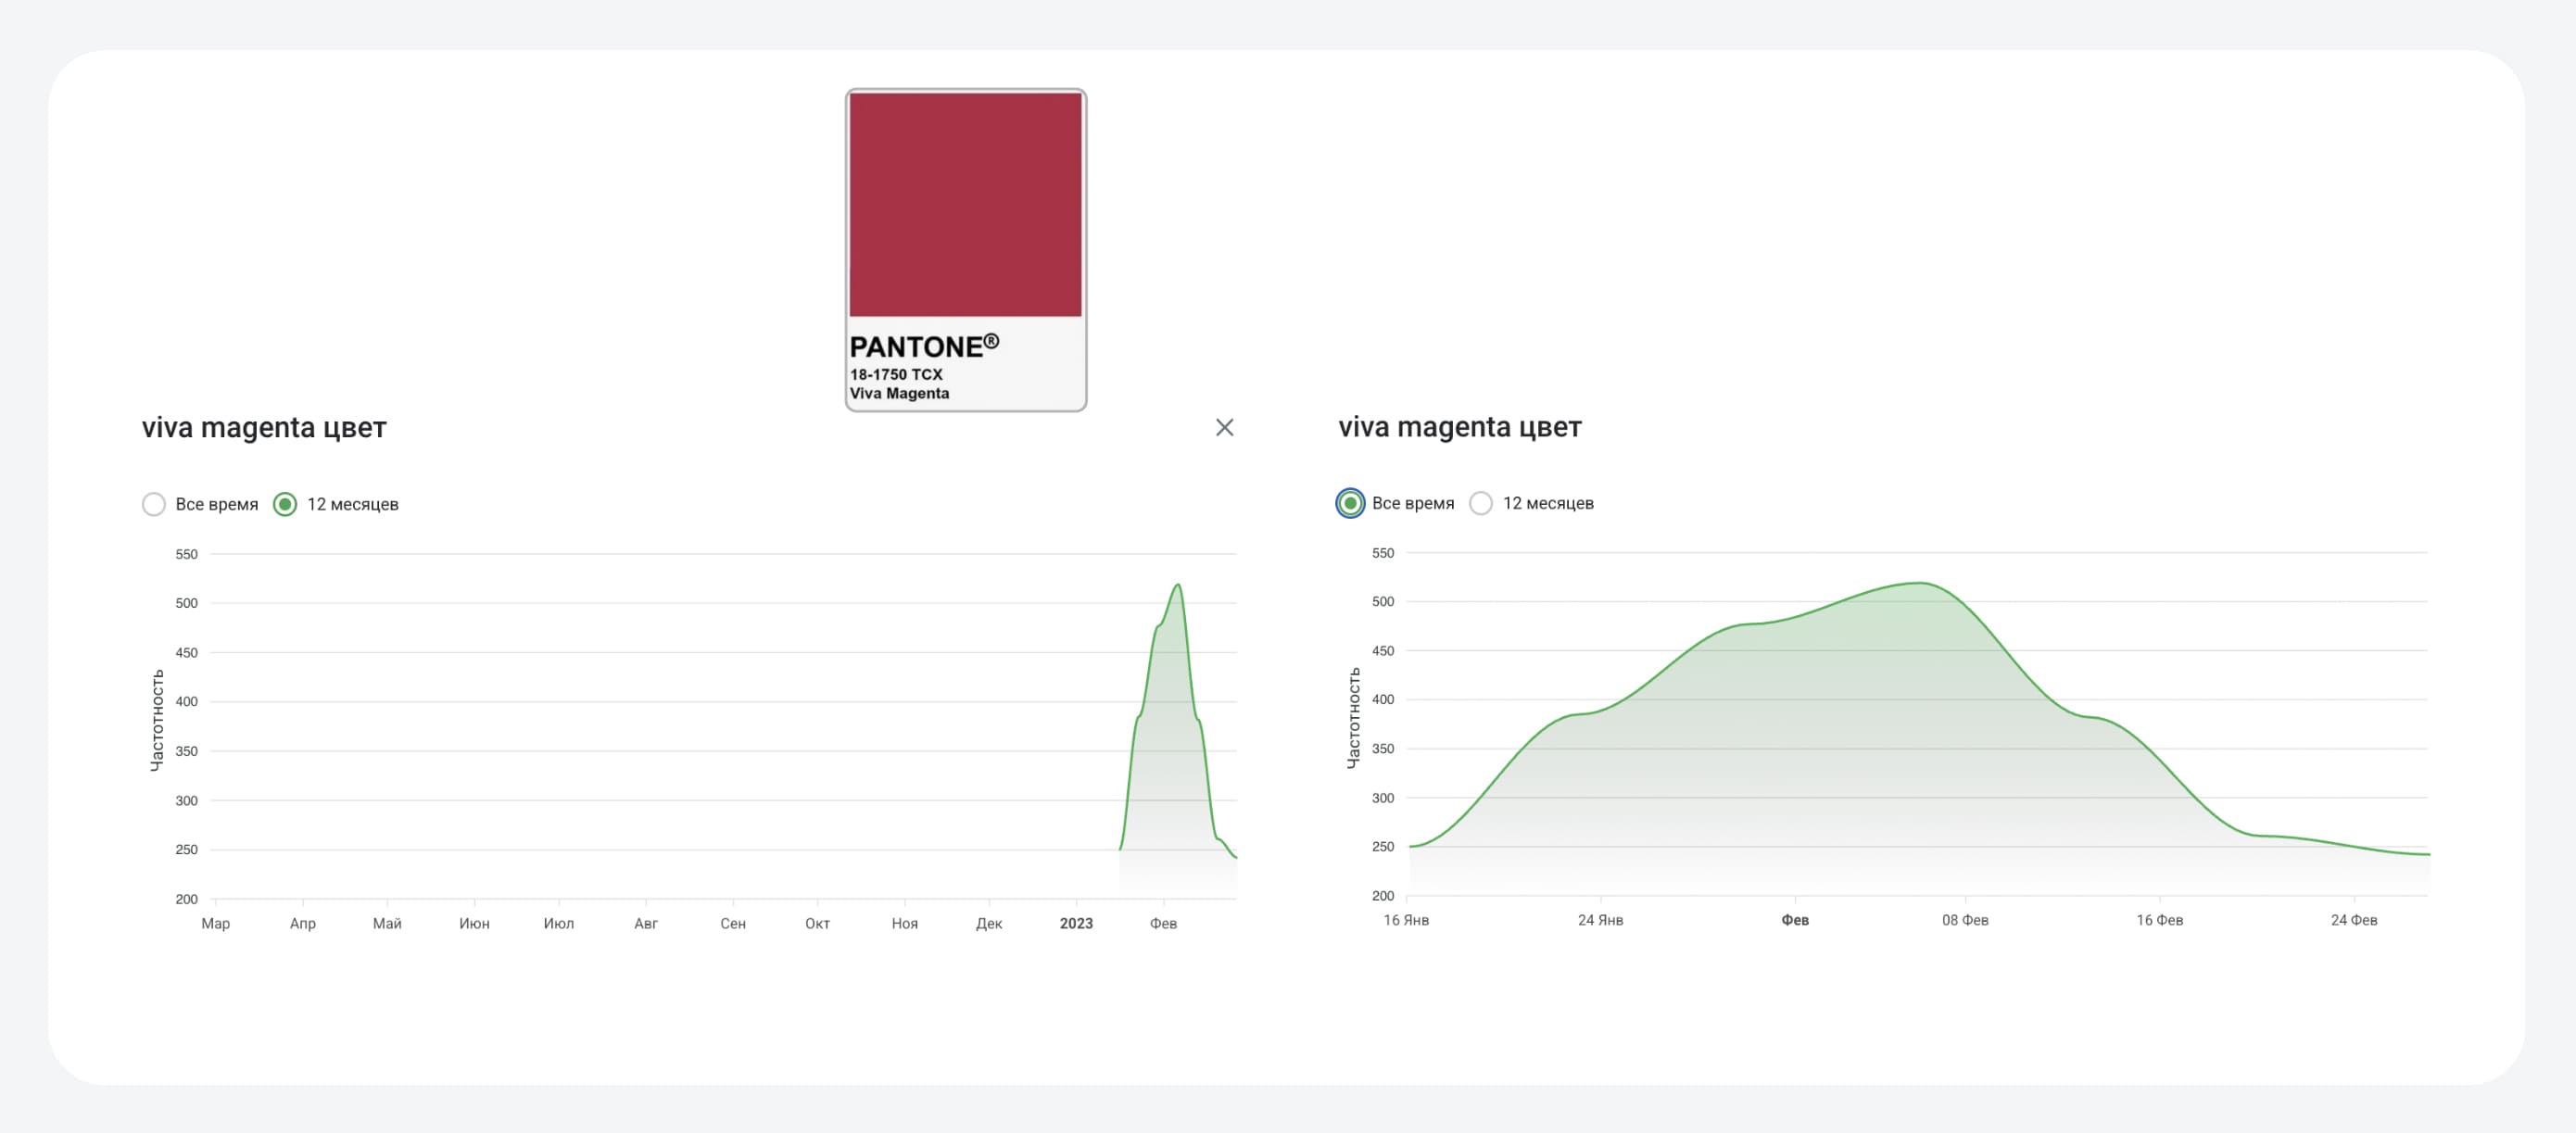Click right 'viva magenta цвет' title
The image size is (2576, 1133).
click(x=1460, y=427)
